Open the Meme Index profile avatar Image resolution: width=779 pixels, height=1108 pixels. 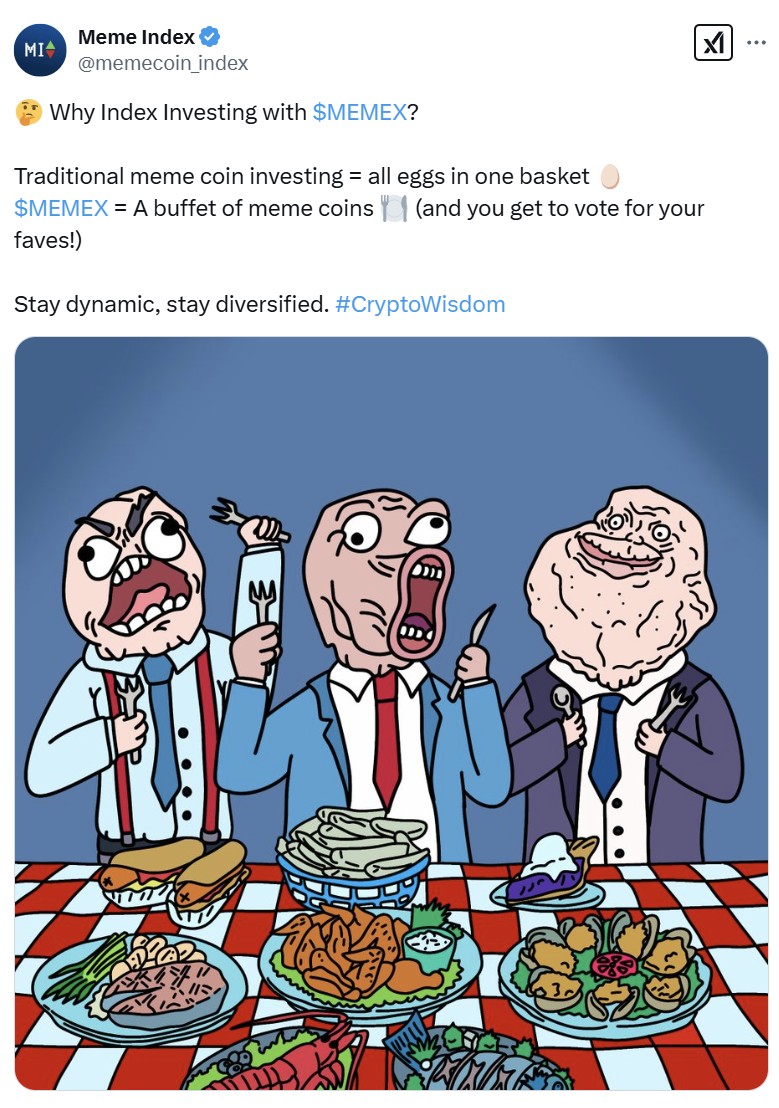point(40,50)
